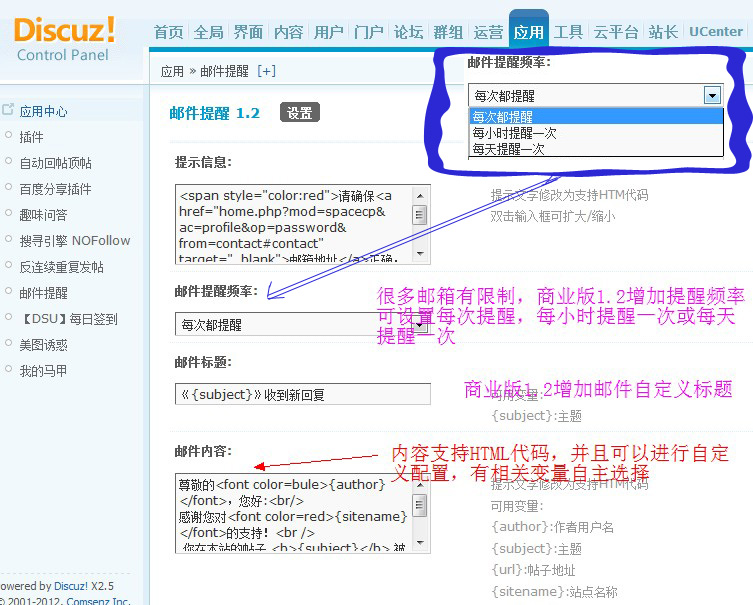753x605 pixels.
Task: Select 我的马甲 sidebar item
Action: (x=43, y=371)
